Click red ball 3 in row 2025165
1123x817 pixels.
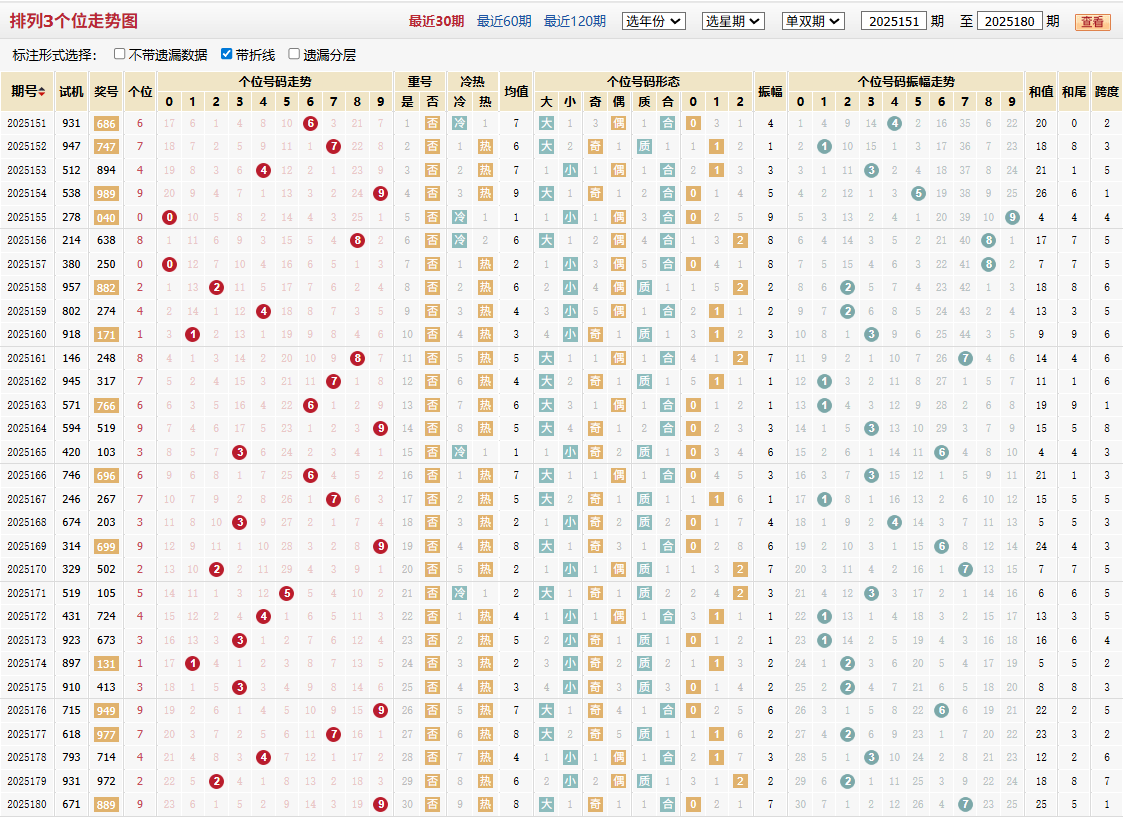tap(240, 452)
